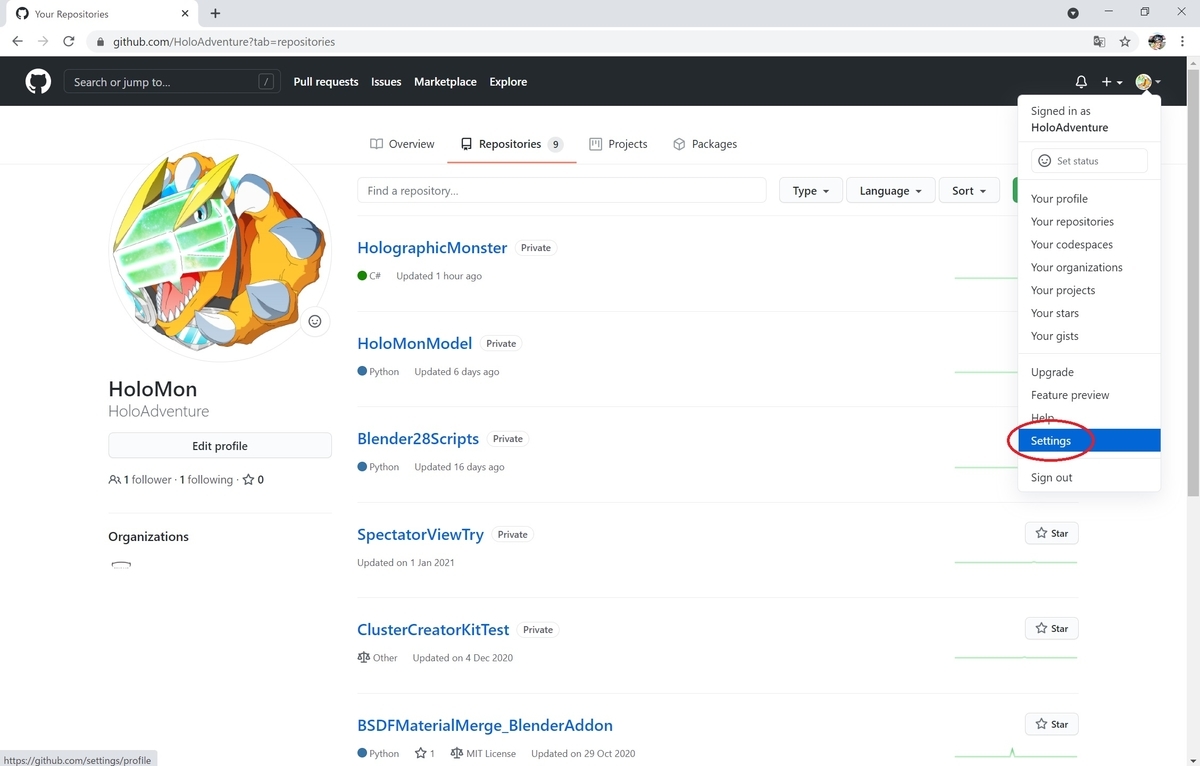
Task: Click the Edit profile button
Action: click(220, 446)
